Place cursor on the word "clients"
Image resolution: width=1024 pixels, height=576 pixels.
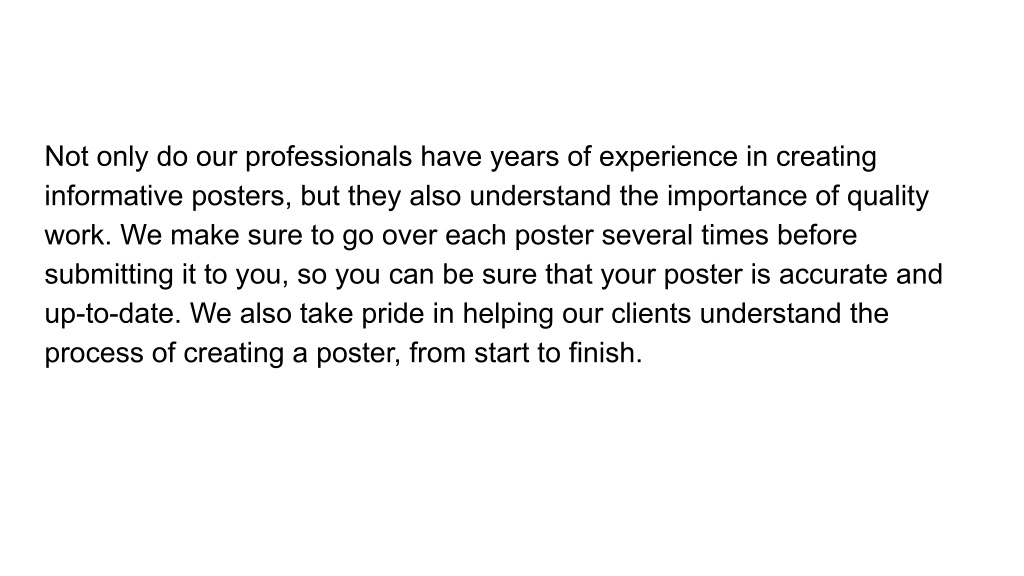pos(651,313)
